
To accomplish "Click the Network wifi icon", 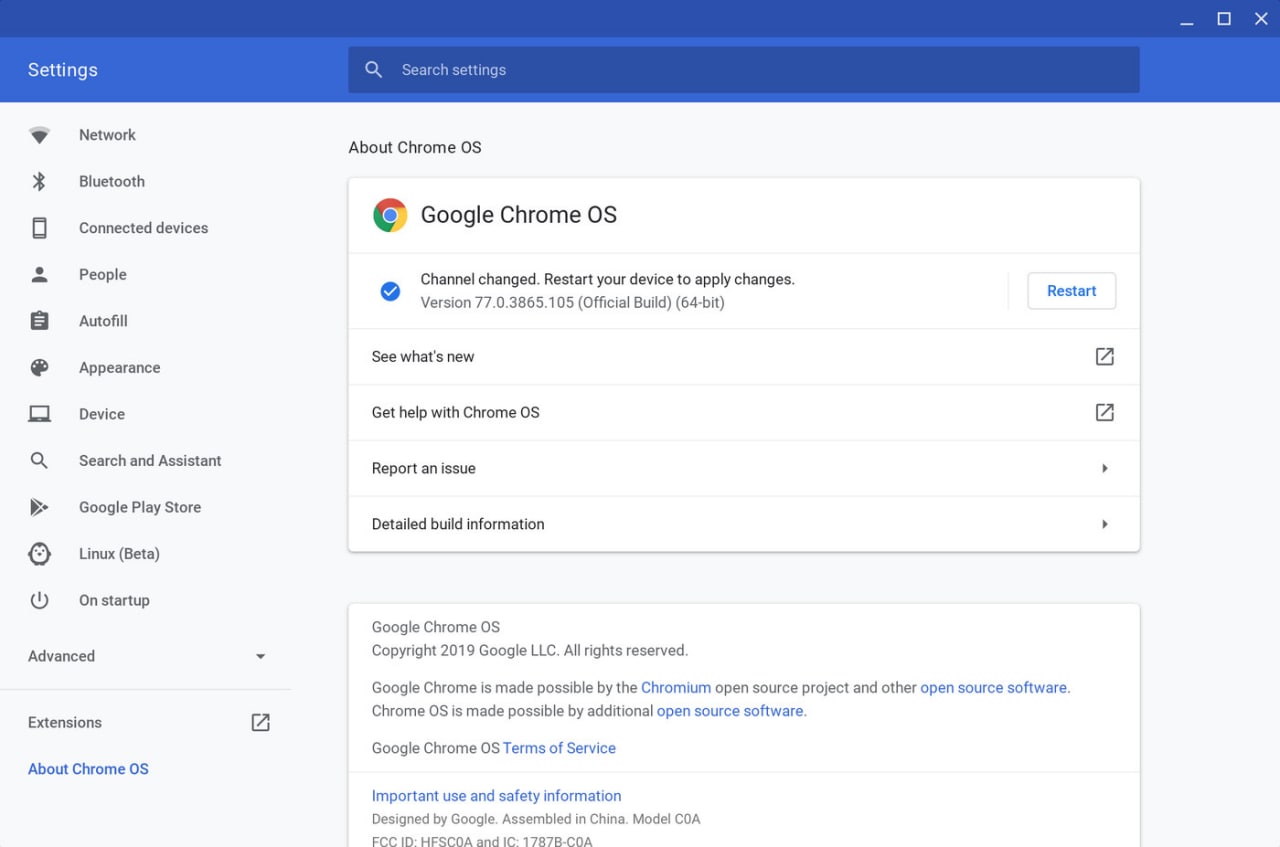I will click(39, 135).
